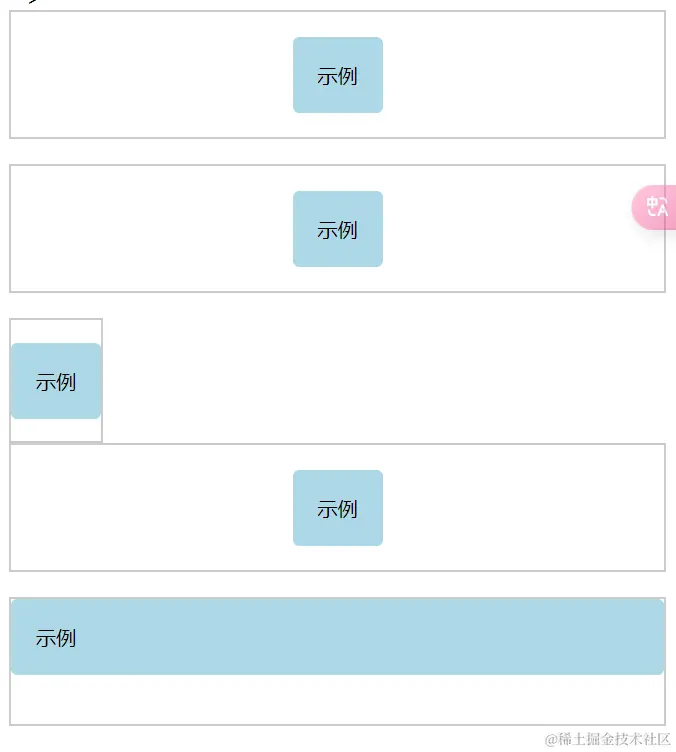Viewport: 676px width, 752px height.
Task: Click the pink translate floating icon
Action: pyautogui.click(x=654, y=207)
